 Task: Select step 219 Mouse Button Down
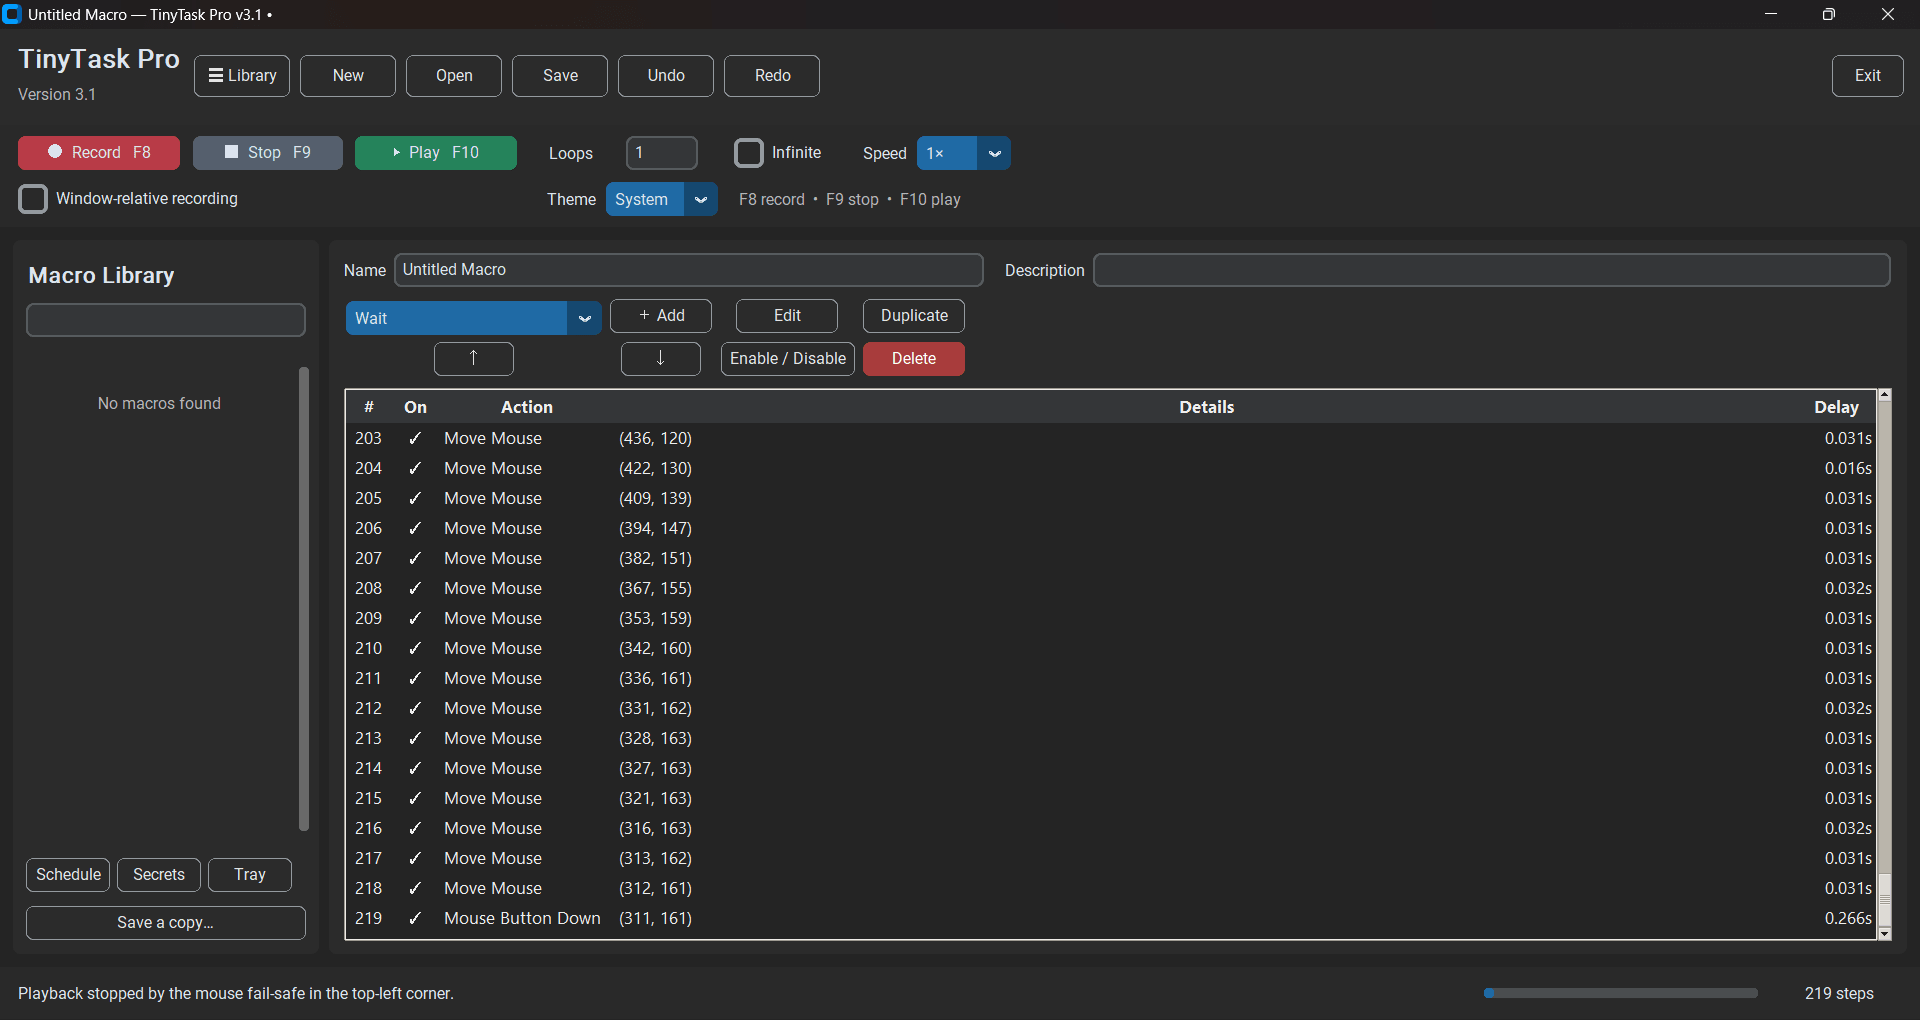click(x=1112, y=918)
